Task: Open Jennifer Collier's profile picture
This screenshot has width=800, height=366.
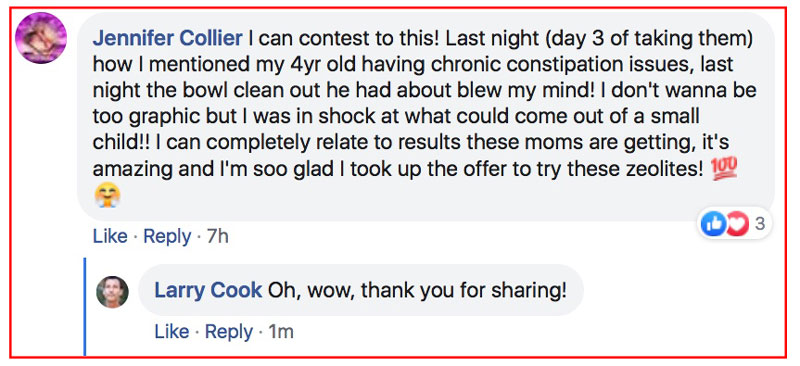Action: 41,38
